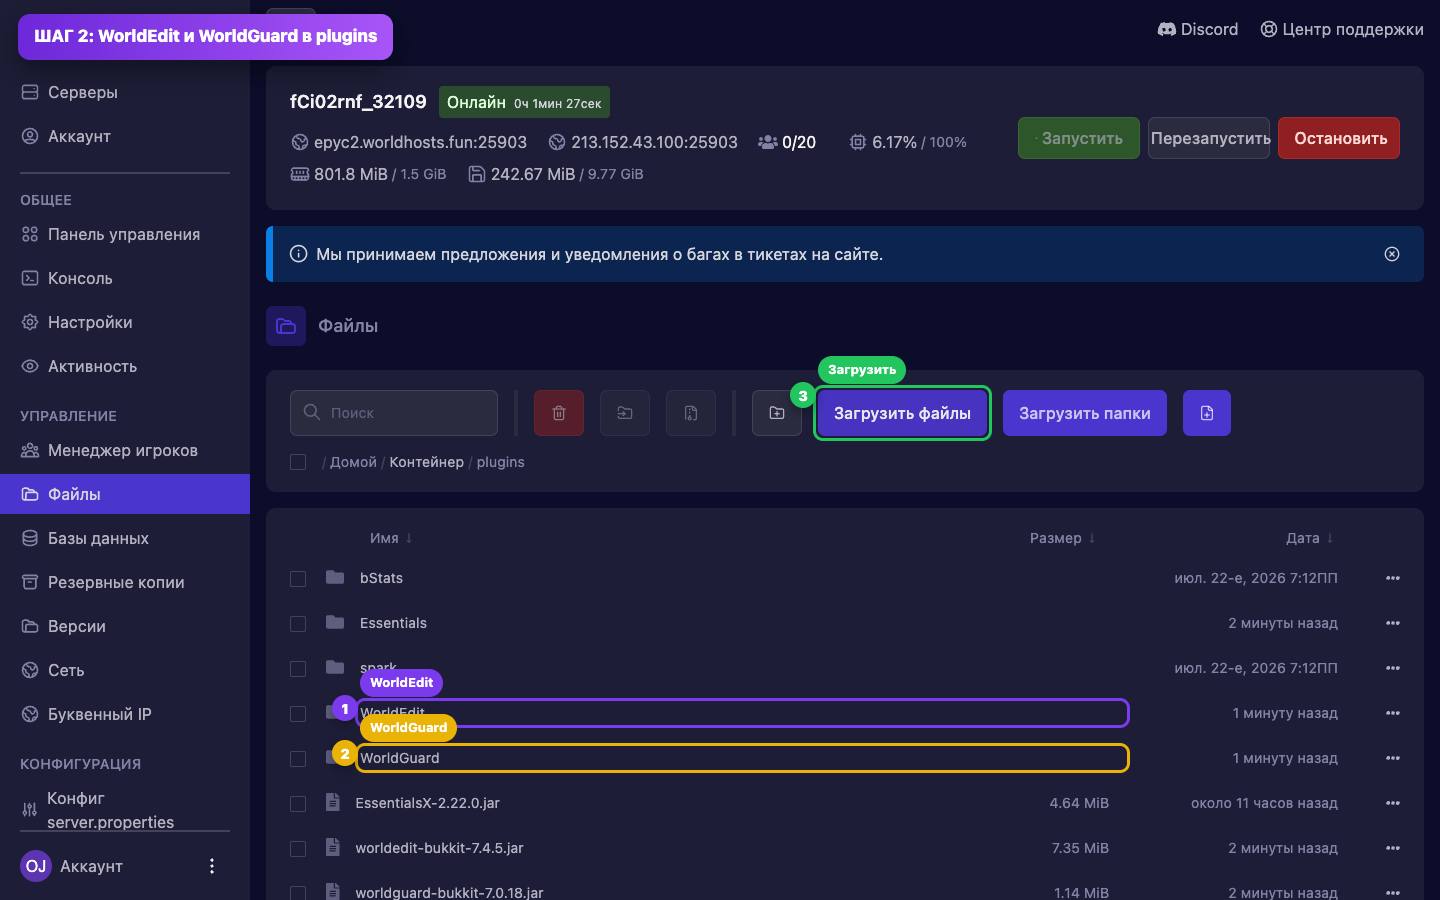Sort files by Дата column
1440x900 pixels.
click(1309, 538)
